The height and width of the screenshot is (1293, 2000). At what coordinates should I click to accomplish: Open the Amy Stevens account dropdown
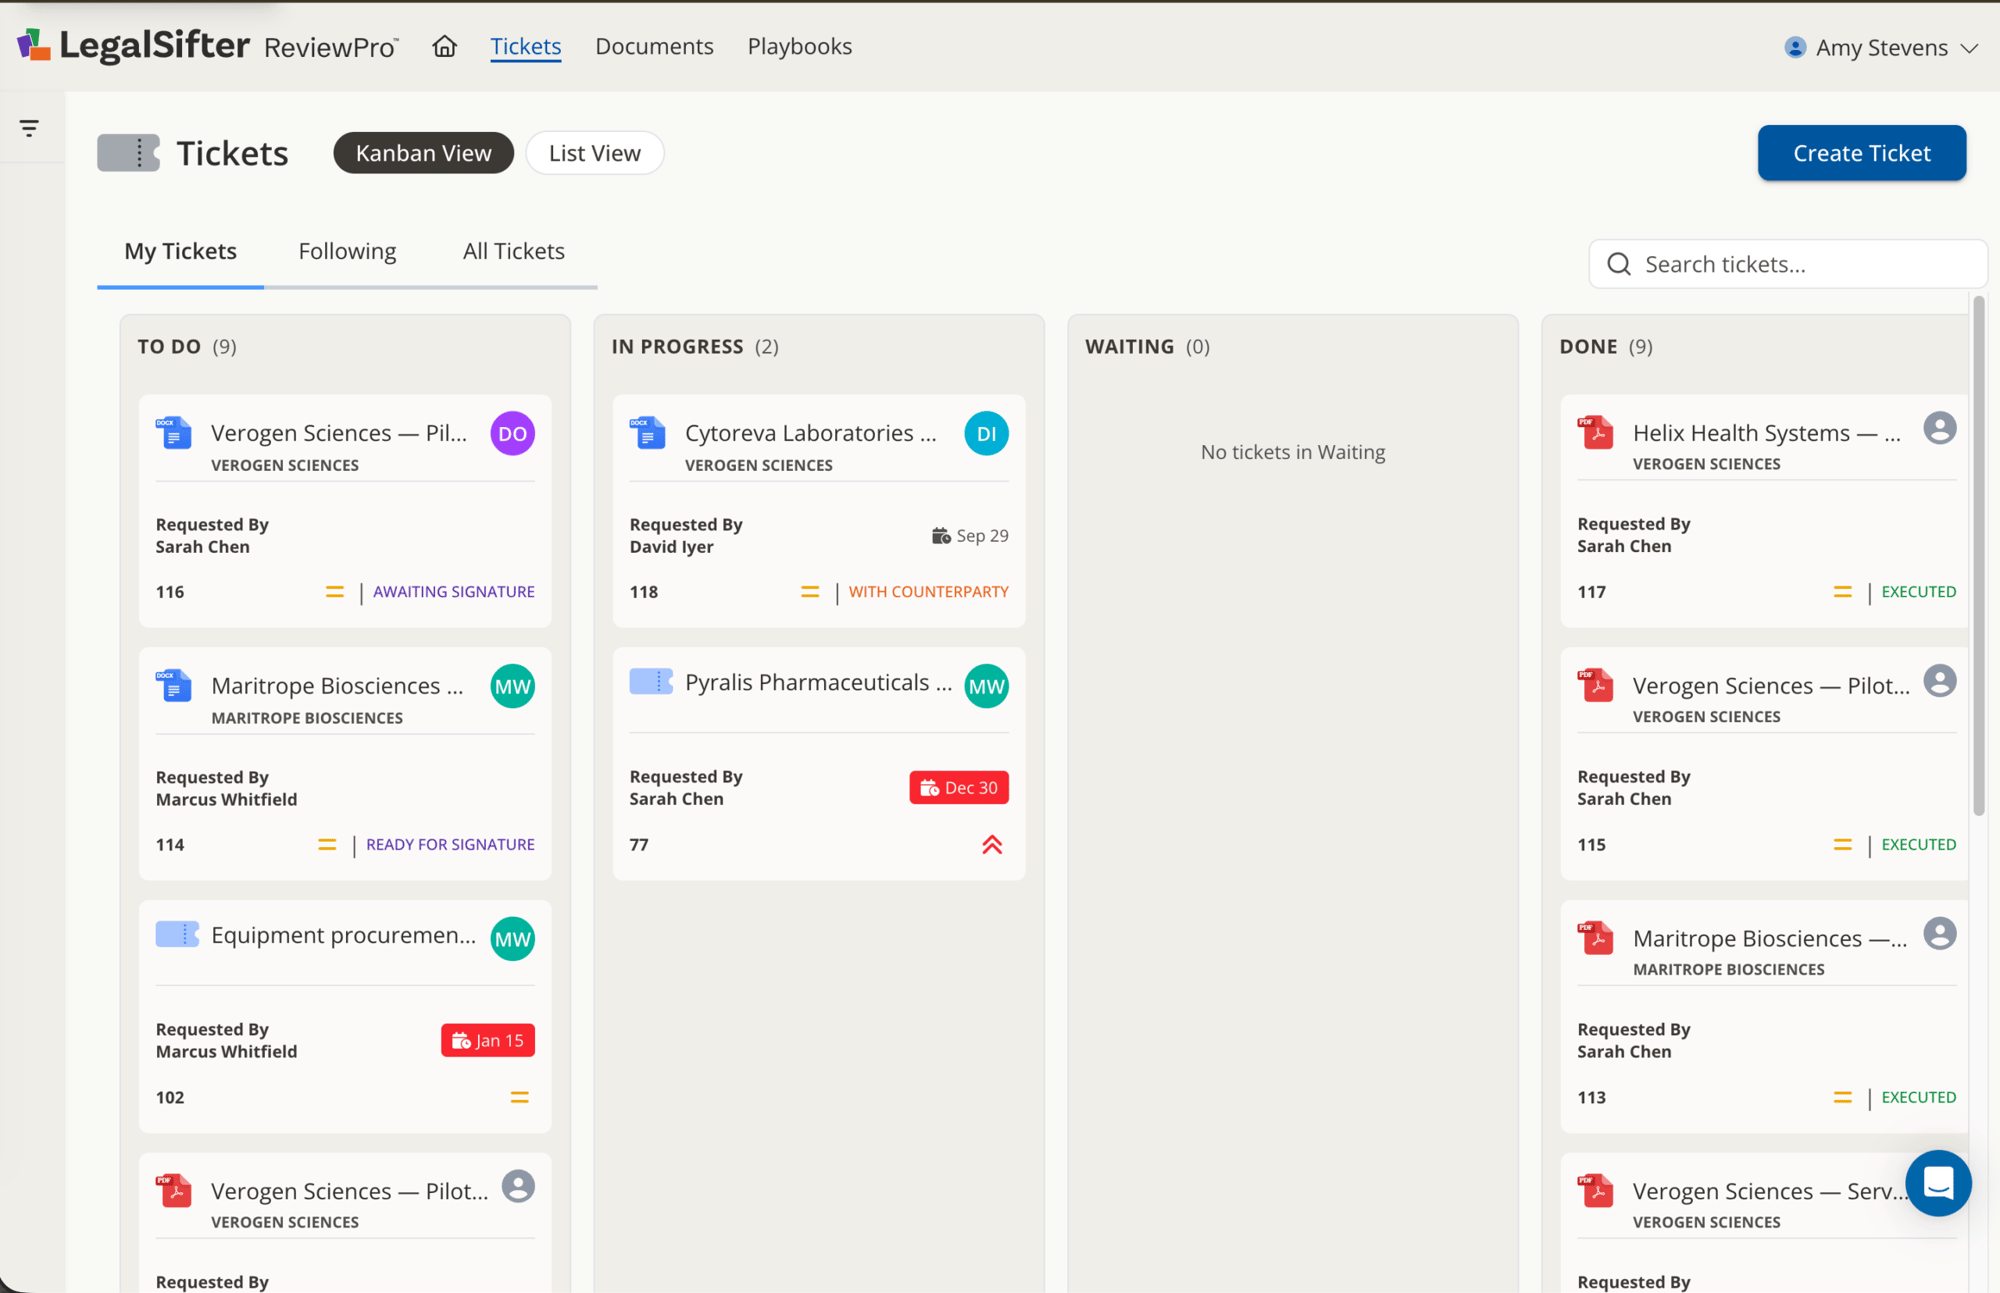pos(1881,47)
